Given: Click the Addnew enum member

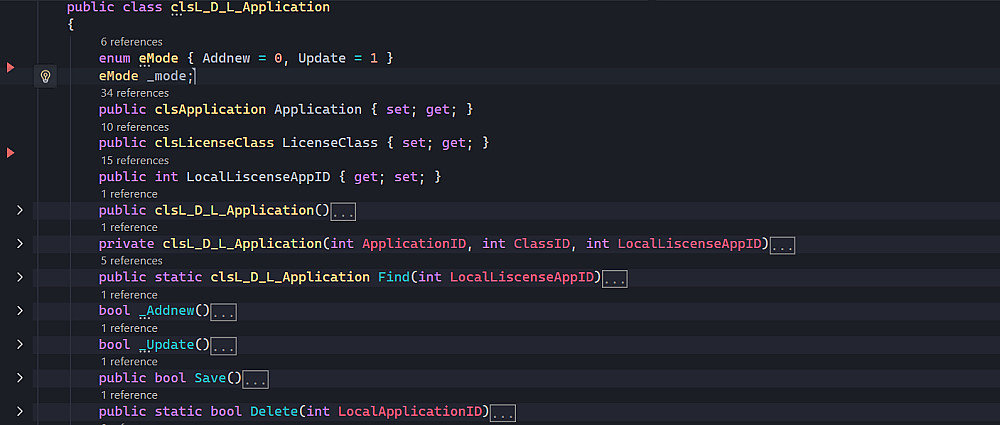Looking at the screenshot, I should [226, 58].
